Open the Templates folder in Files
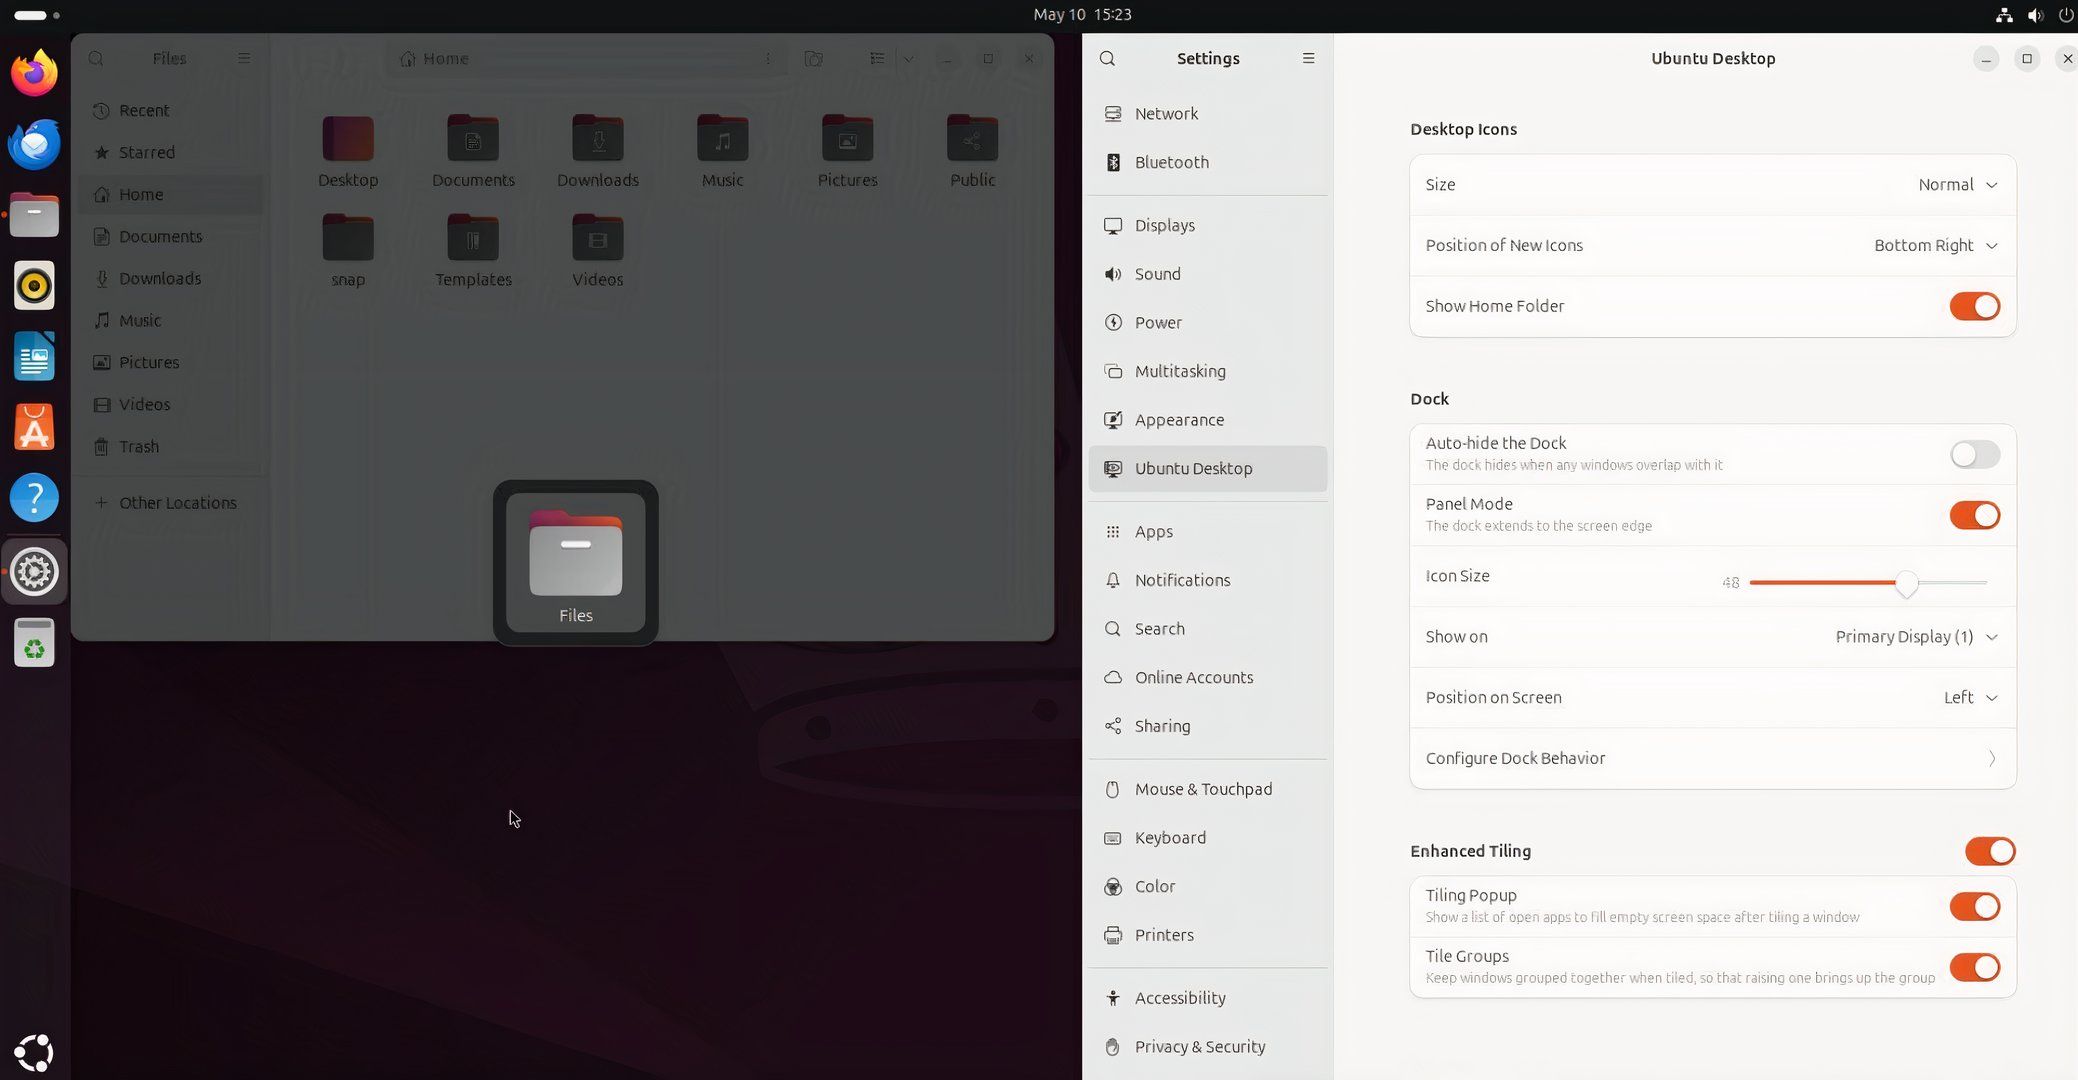 click(473, 251)
